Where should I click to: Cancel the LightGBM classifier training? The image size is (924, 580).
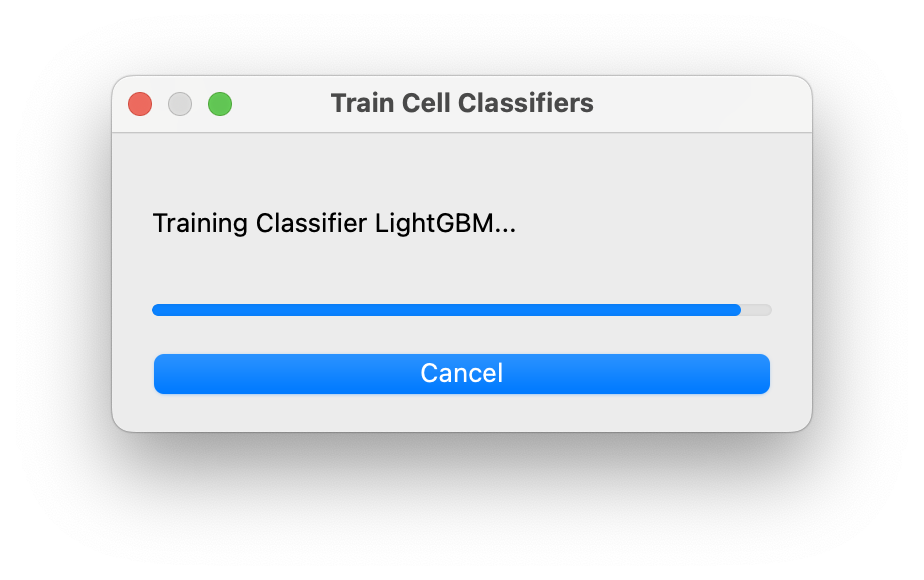461,373
